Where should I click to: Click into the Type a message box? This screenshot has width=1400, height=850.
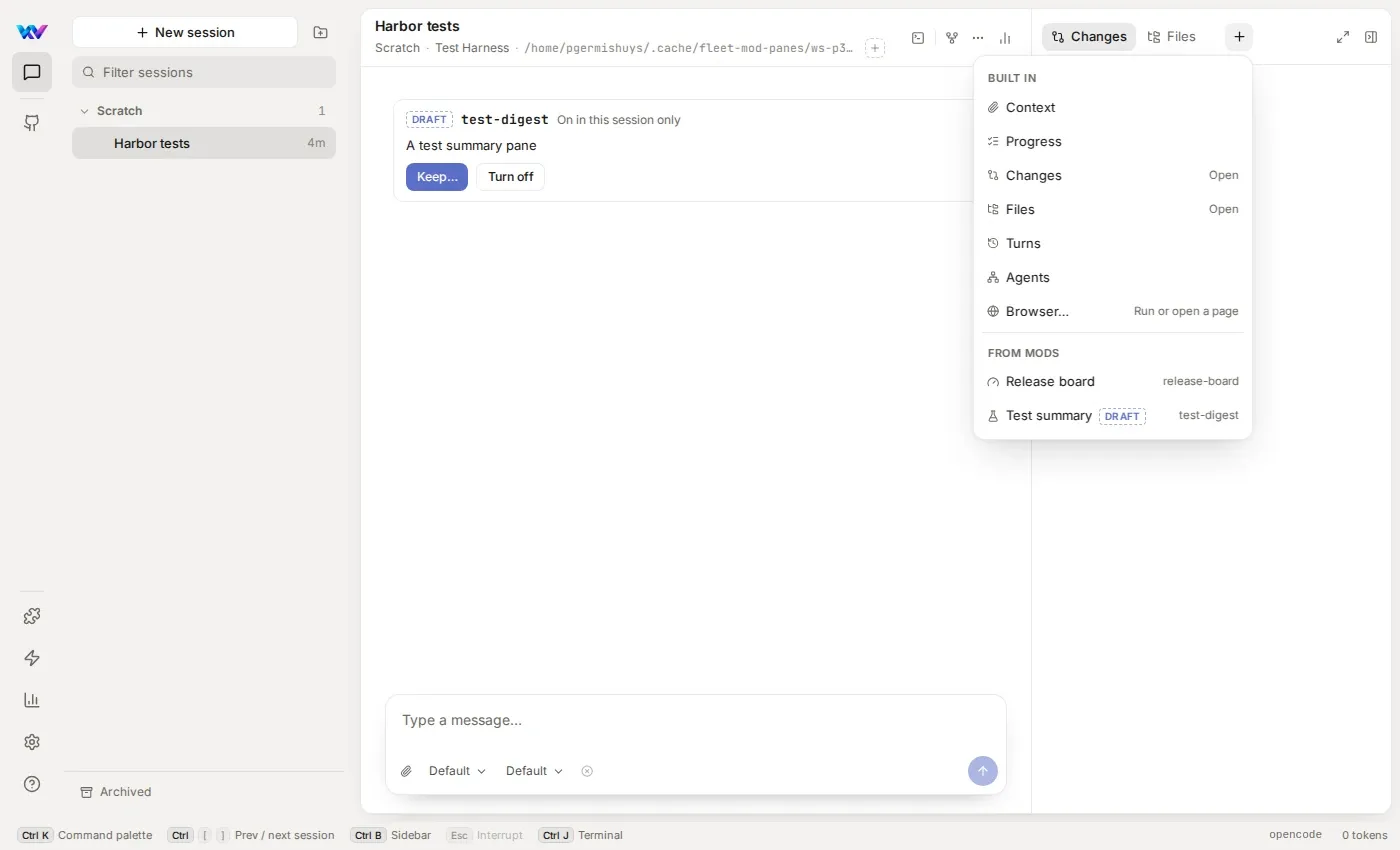pyautogui.click(x=696, y=720)
